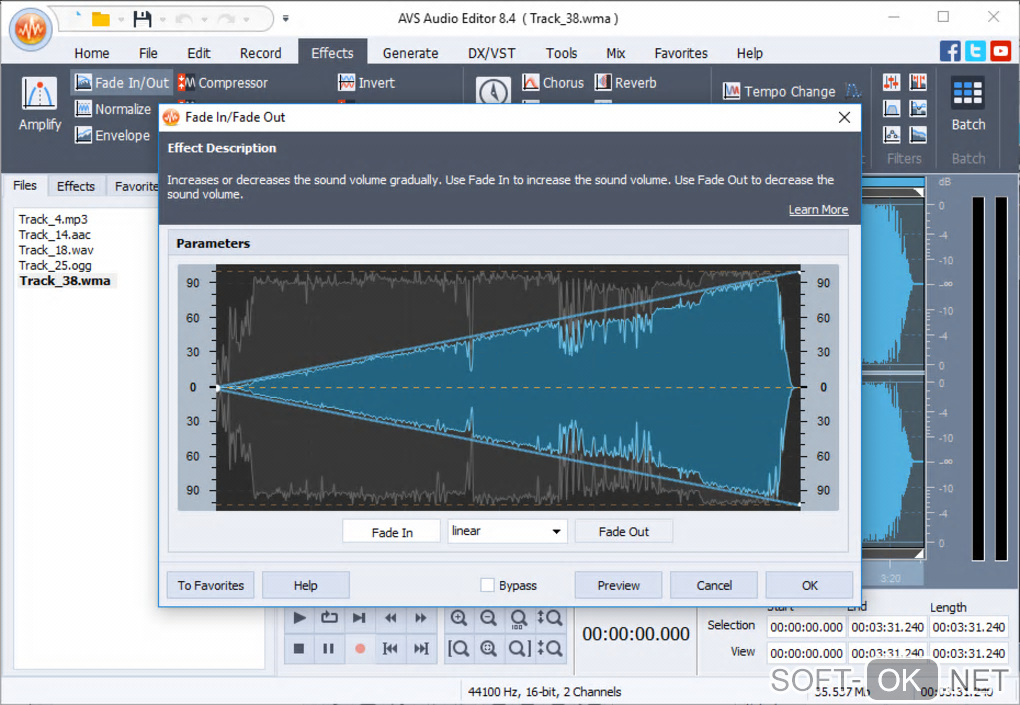Enable the Bypass checkbox
This screenshot has height=705, width=1020.
tap(487, 585)
